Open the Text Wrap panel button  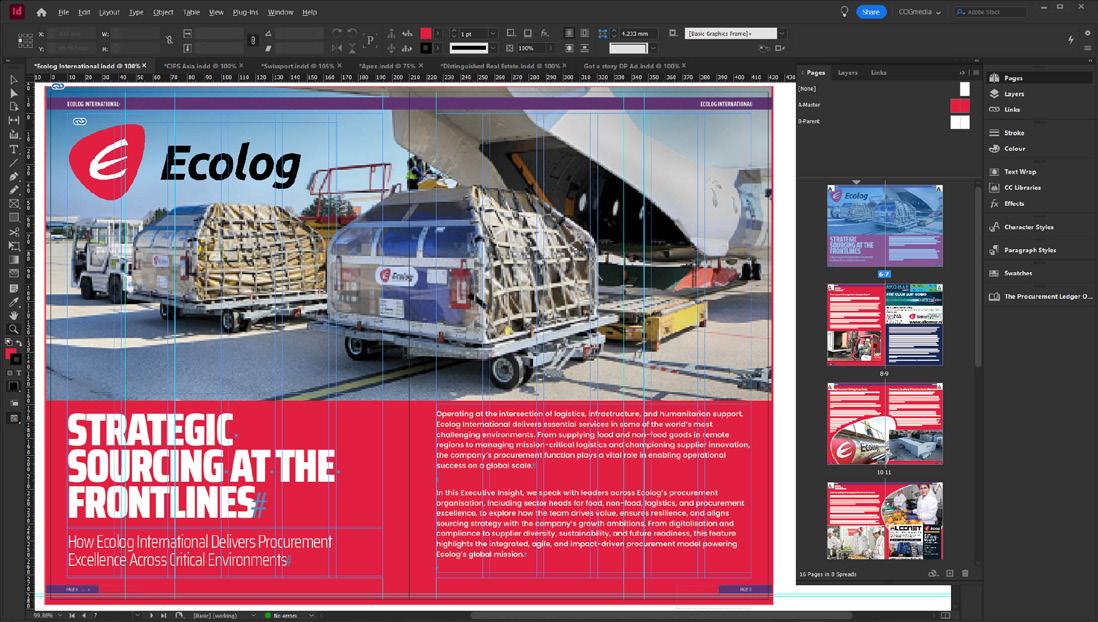pyautogui.click(x=1020, y=172)
